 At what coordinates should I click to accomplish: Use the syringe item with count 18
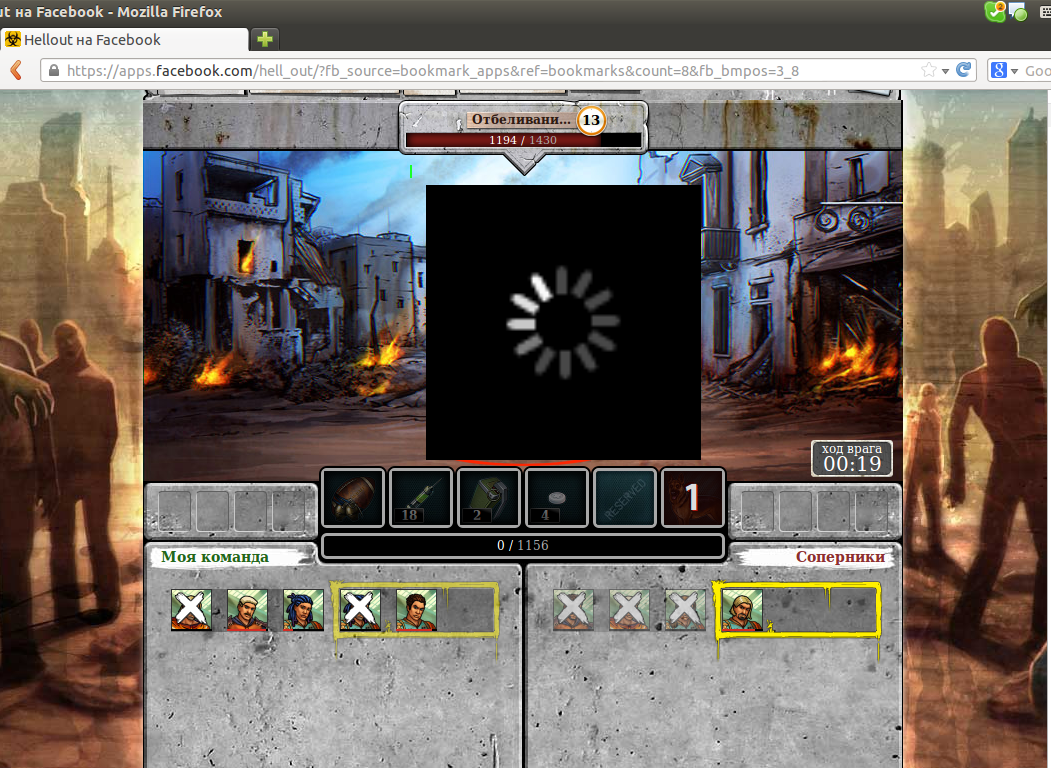tap(421, 498)
